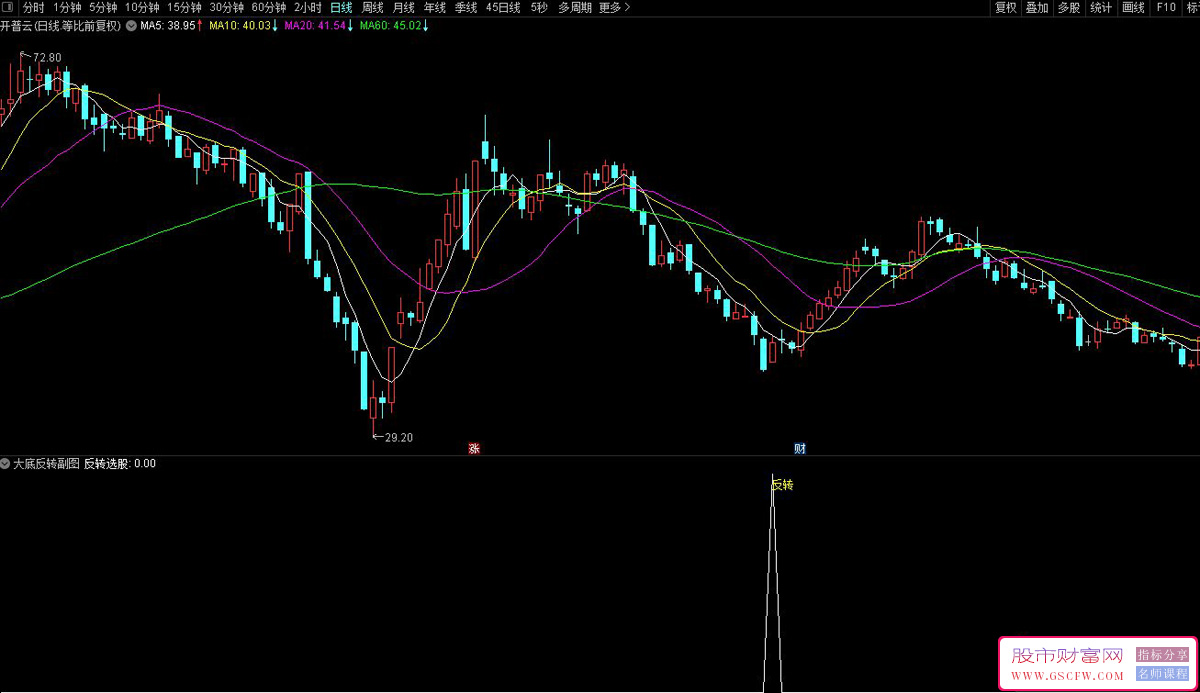1200x693 pixels.
Task: Expand the 大底反转副图 sub-chart dropdown
Action: point(6,463)
